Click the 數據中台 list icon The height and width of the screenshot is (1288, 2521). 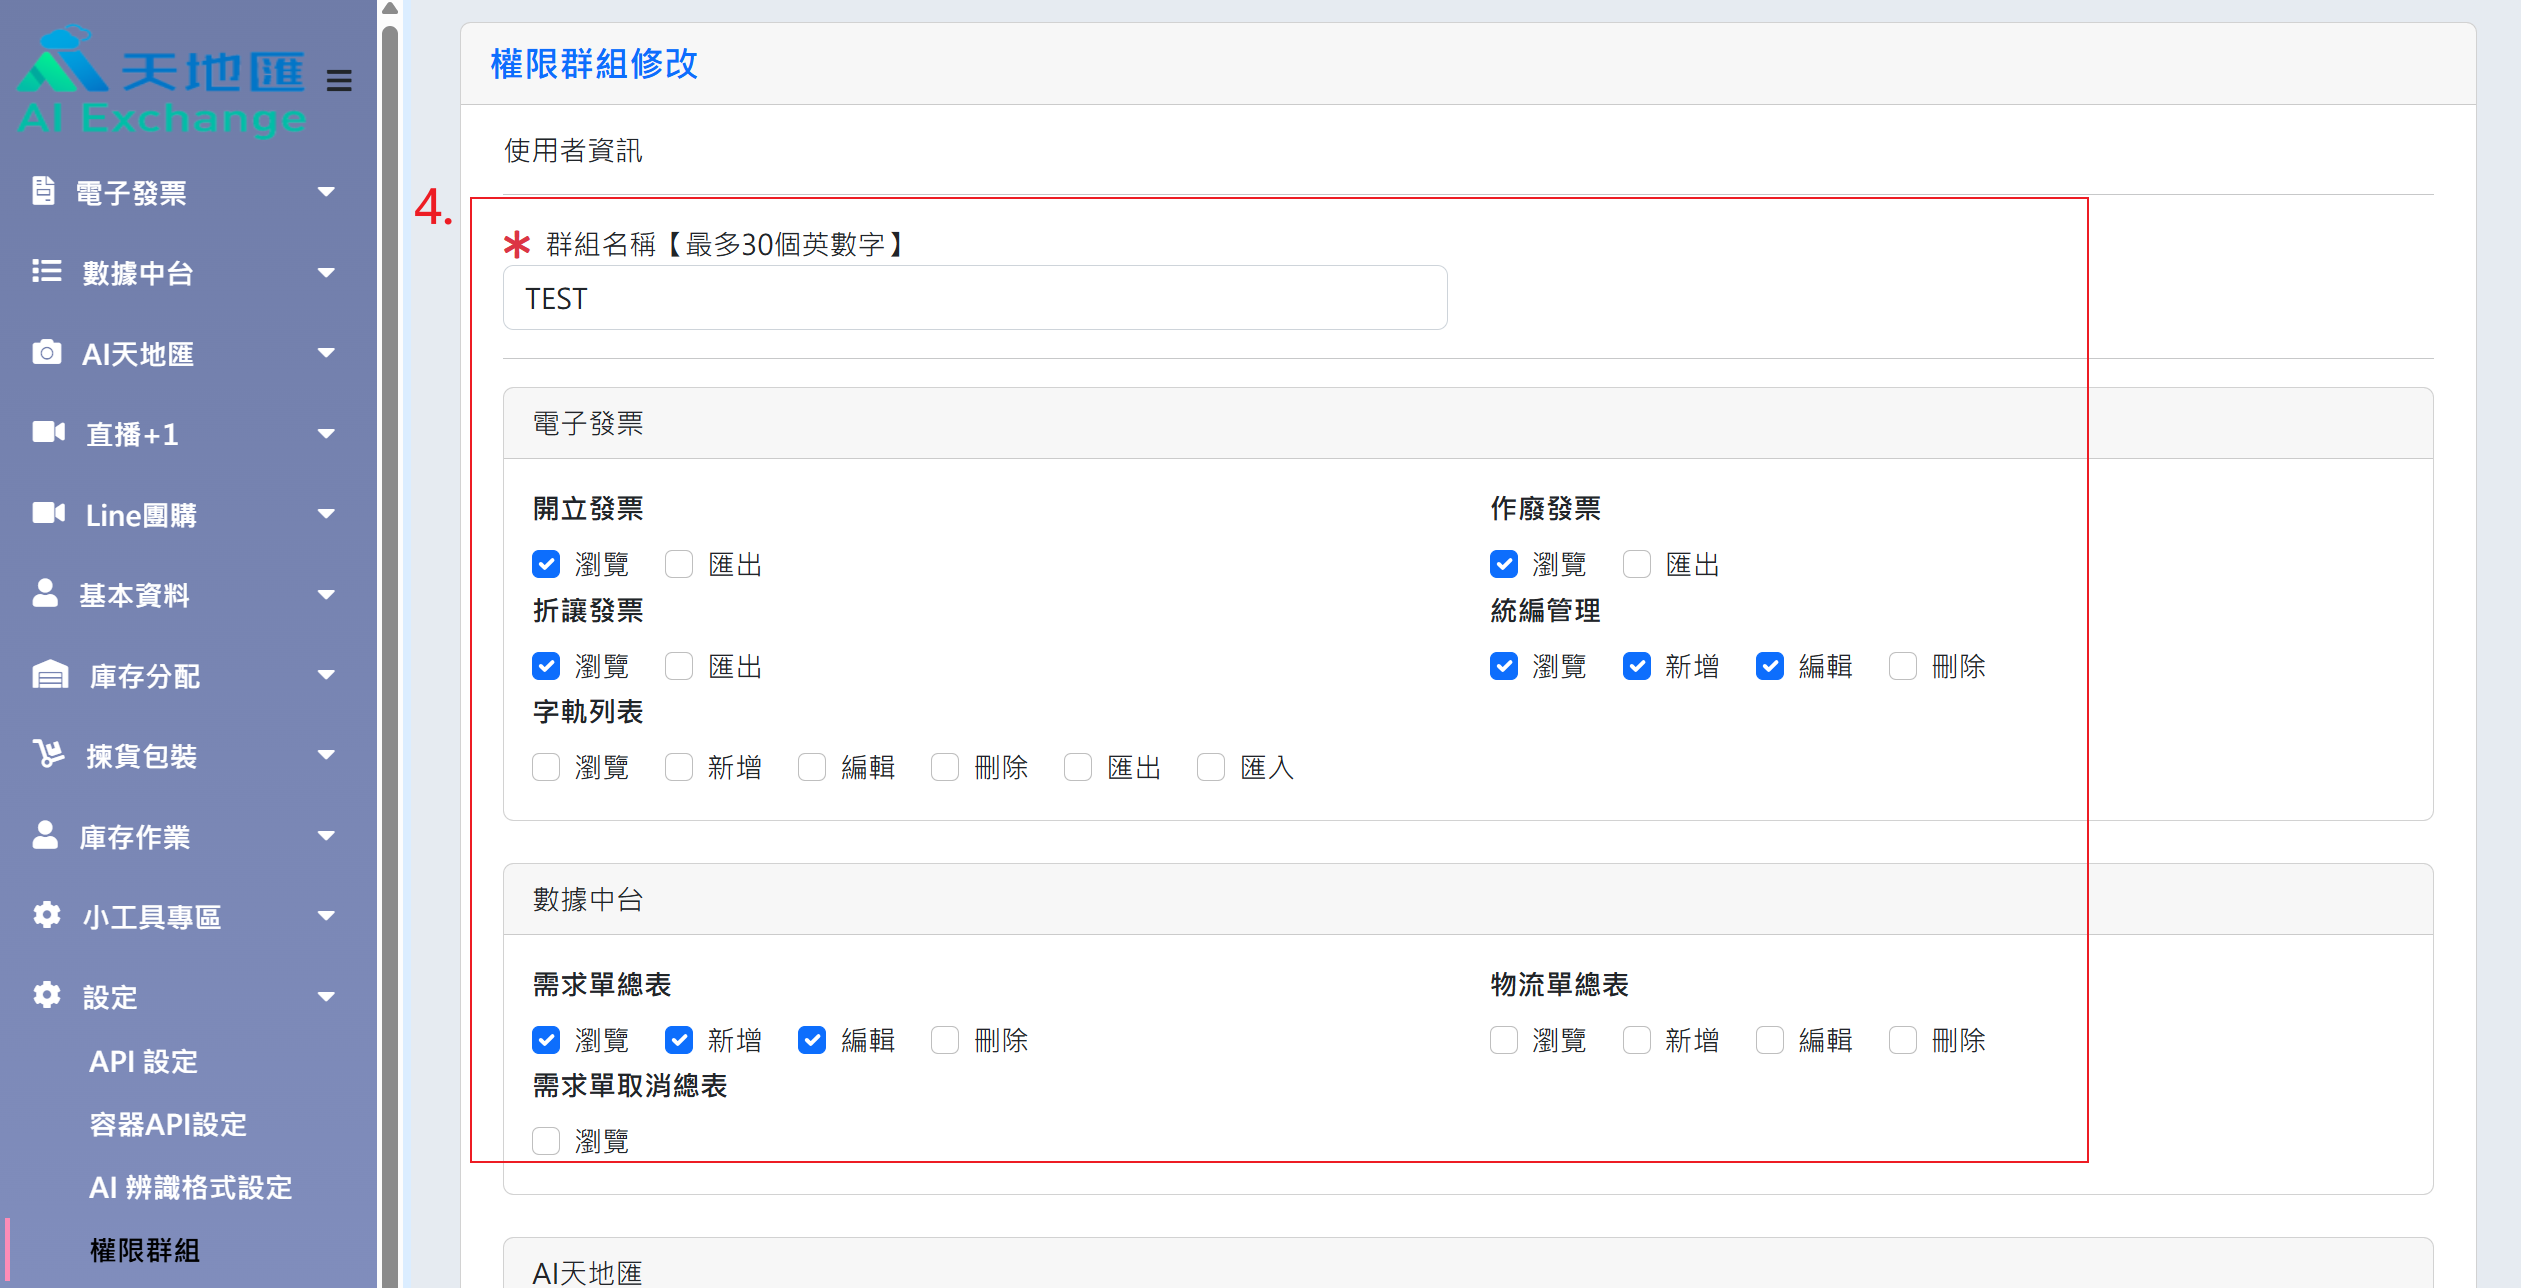pyautogui.click(x=46, y=272)
